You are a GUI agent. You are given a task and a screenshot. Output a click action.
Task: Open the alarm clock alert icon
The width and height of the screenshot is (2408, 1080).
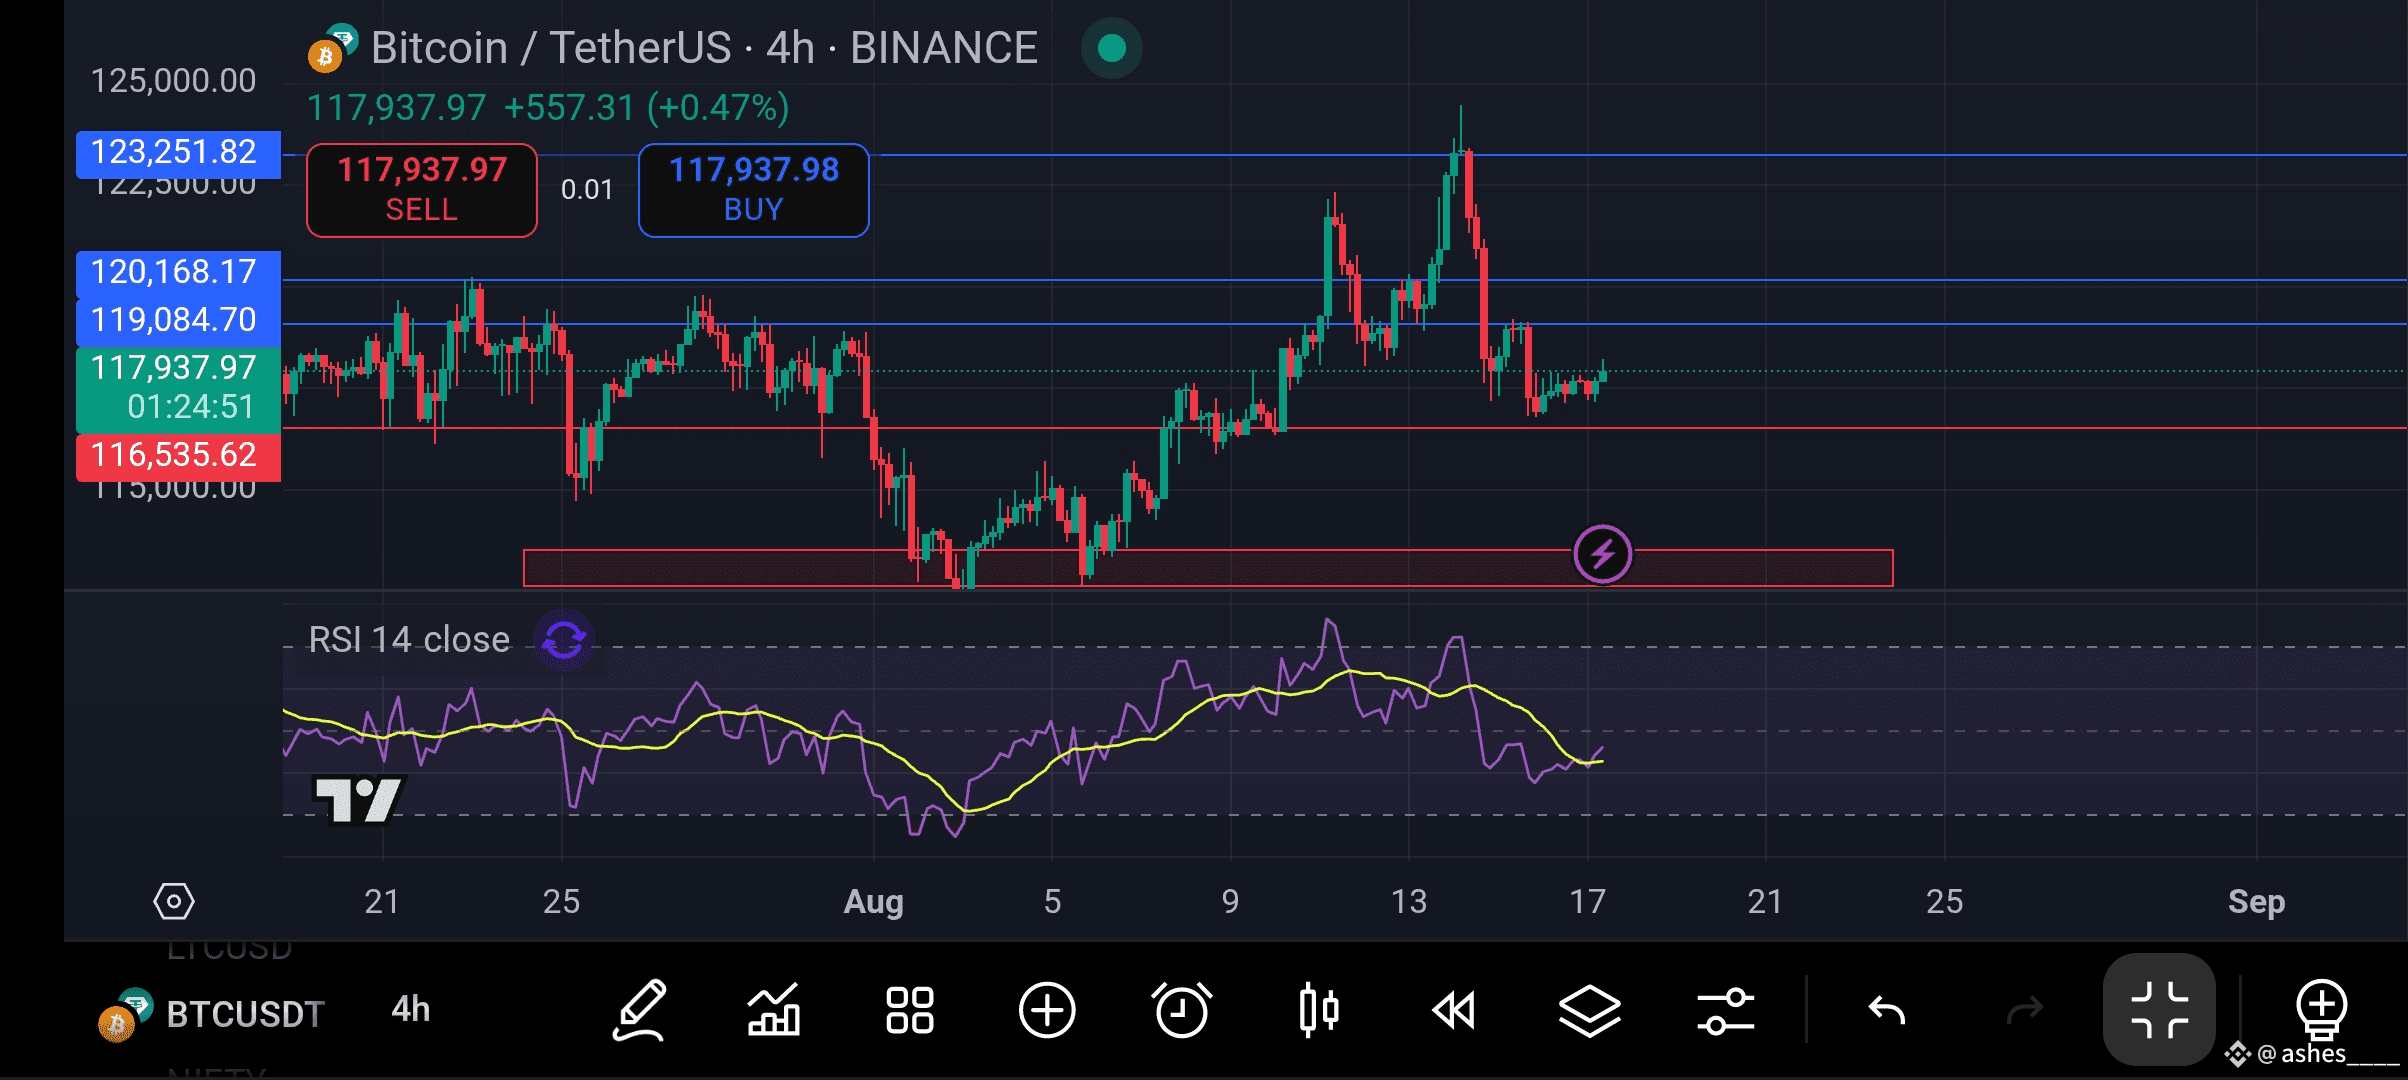coord(1182,1010)
